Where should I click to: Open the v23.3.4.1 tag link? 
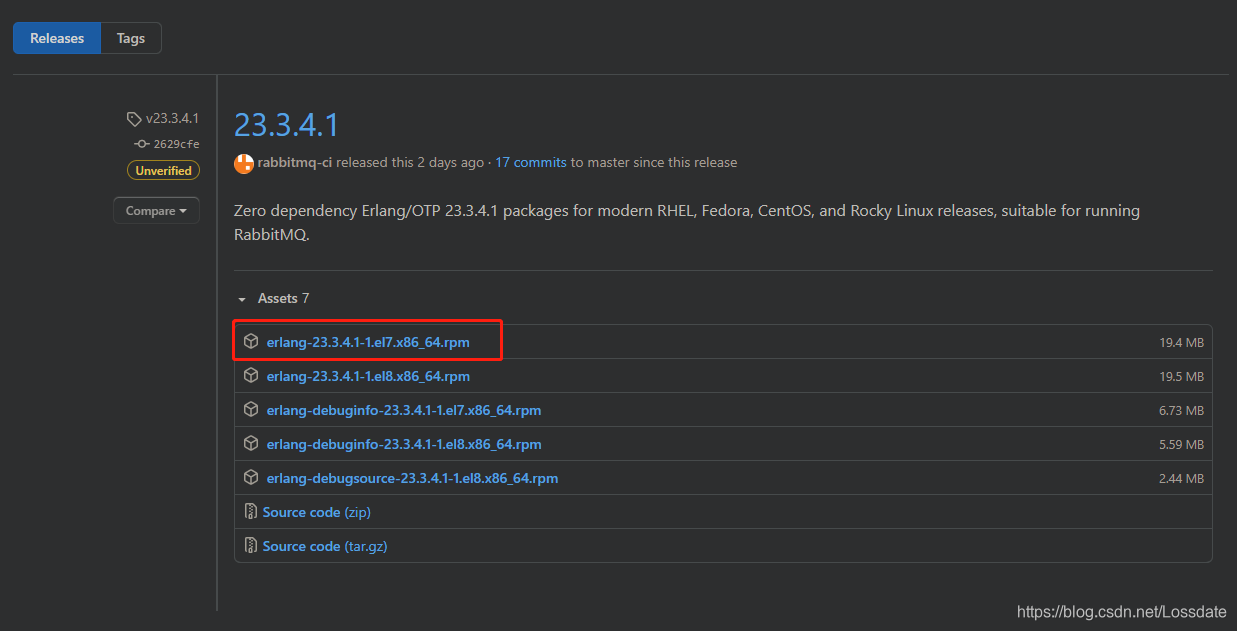coord(172,119)
